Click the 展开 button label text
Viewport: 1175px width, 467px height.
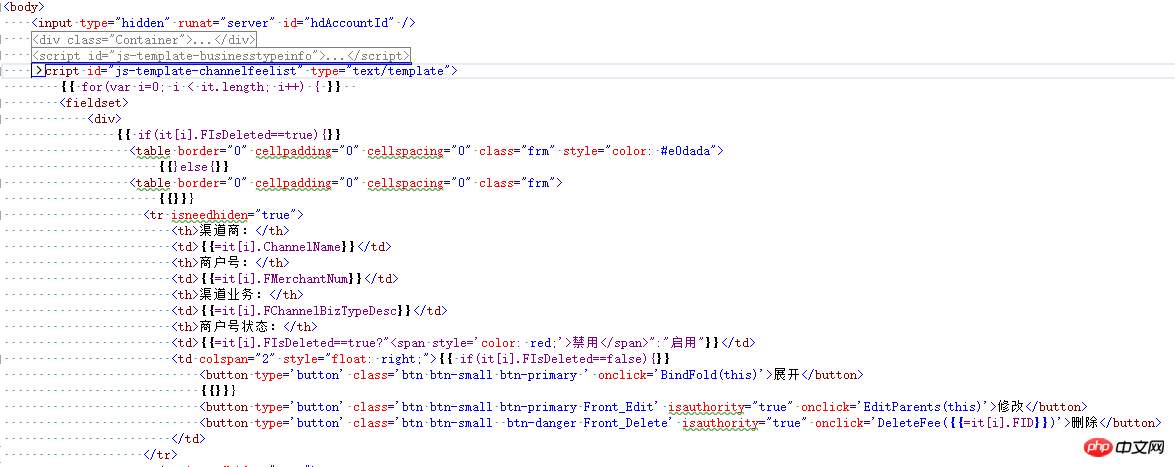click(x=787, y=374)
